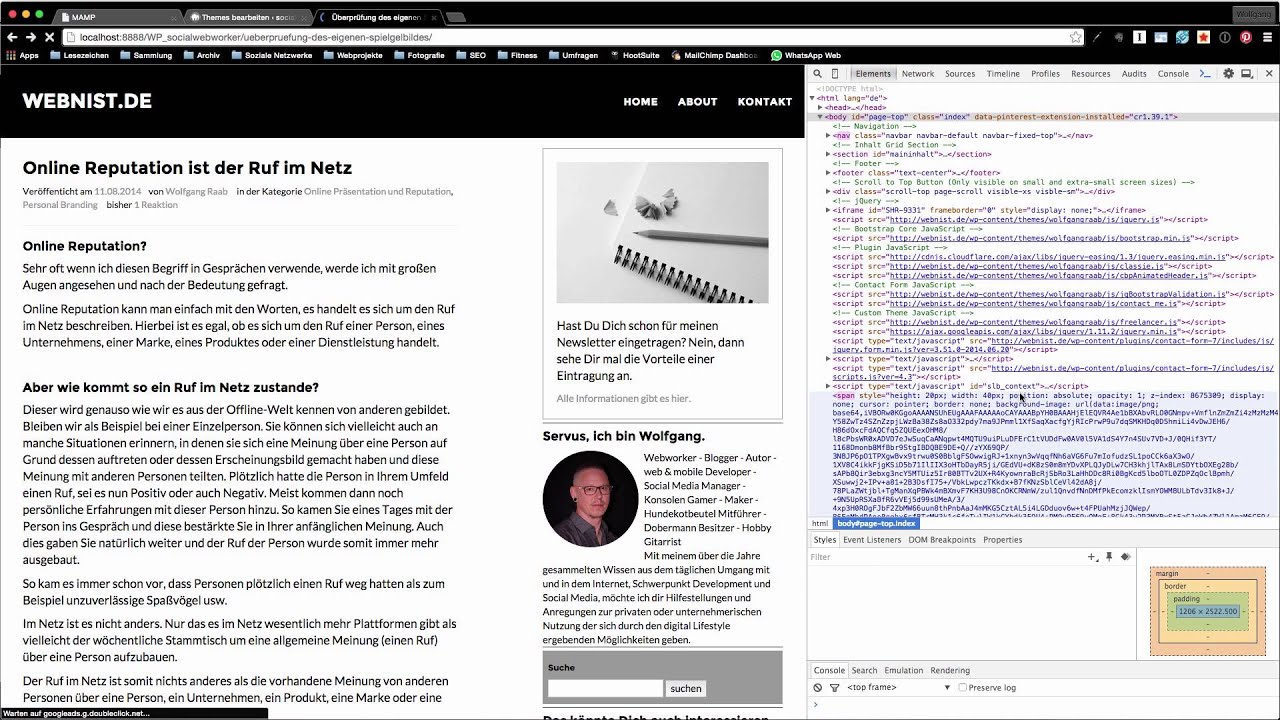Go back with the browser back arrow

tap(12, 37)
